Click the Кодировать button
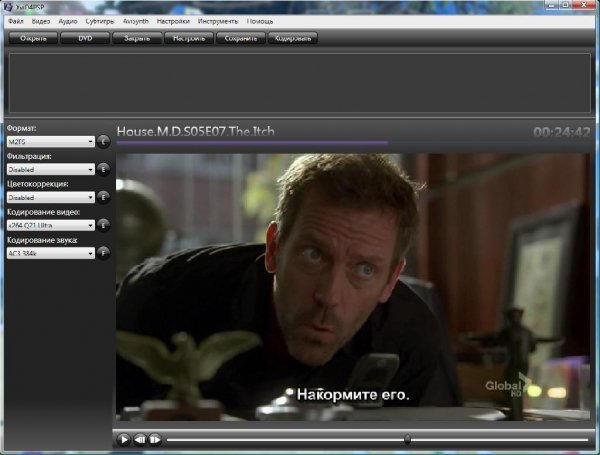 coord(293,38)
